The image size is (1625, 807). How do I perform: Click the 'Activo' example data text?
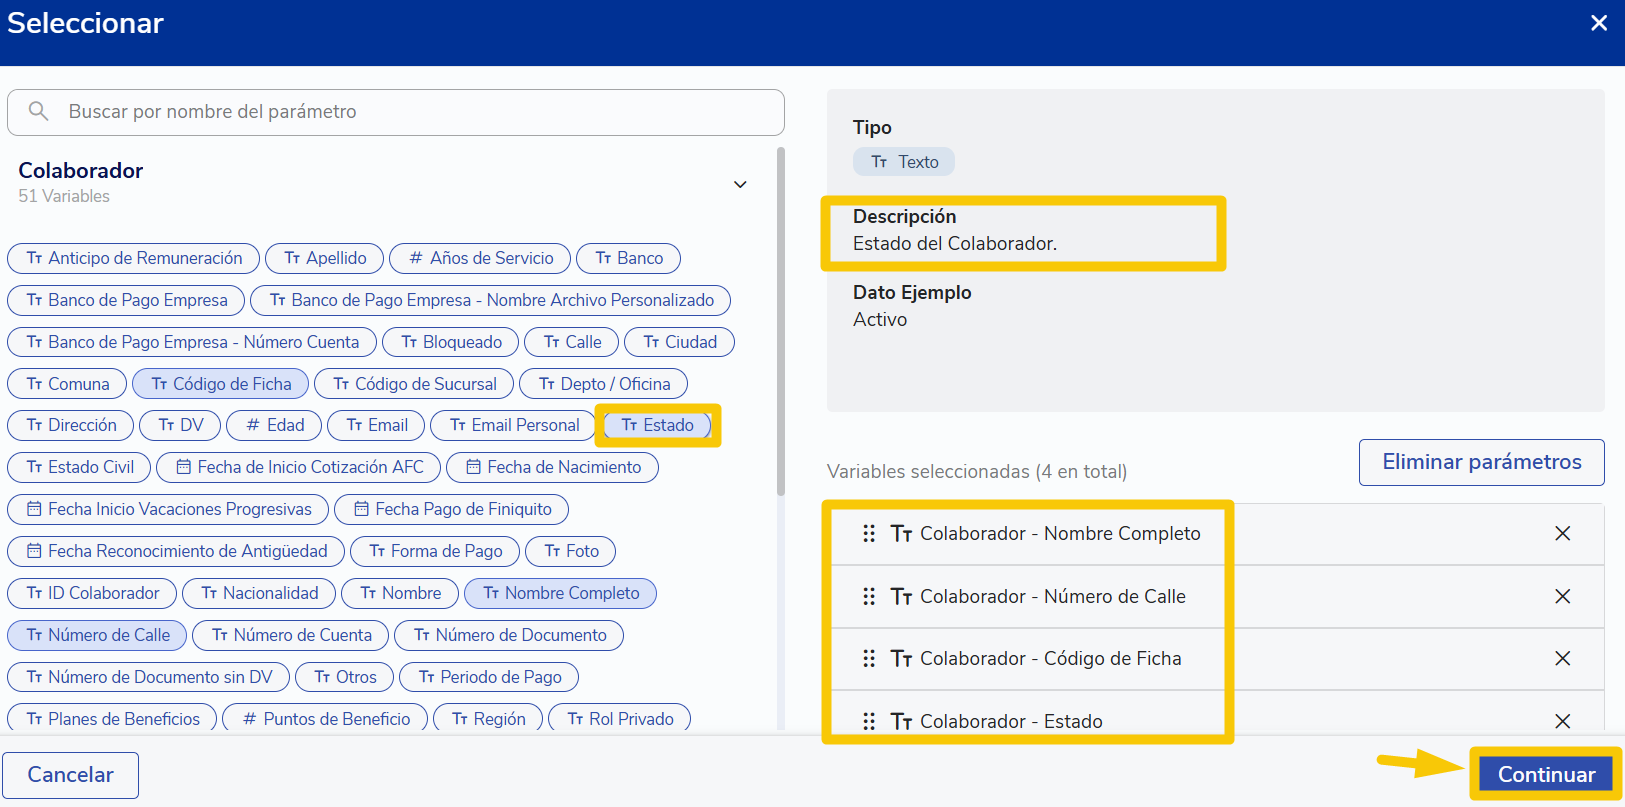pyautogui.click(x=880, y=320)
